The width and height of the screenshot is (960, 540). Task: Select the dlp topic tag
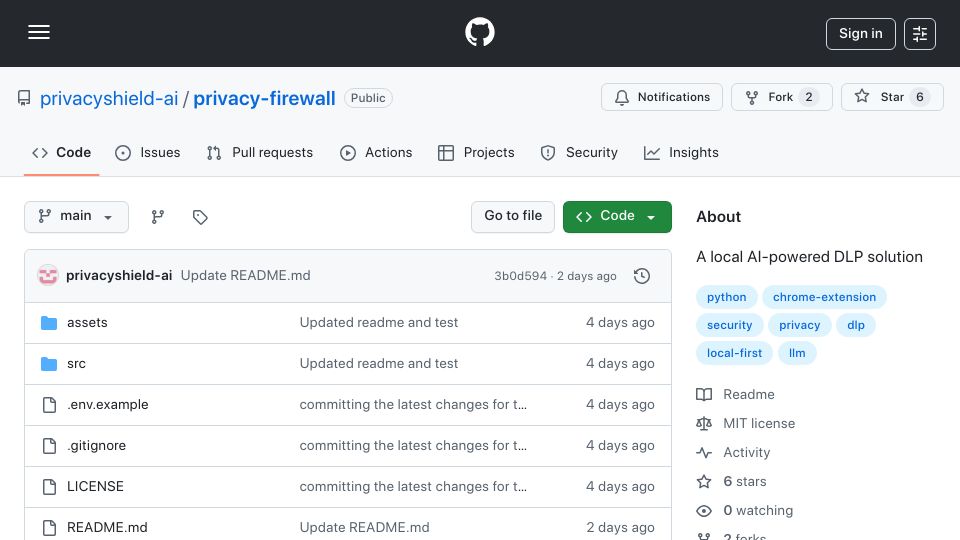click(856, 325)
